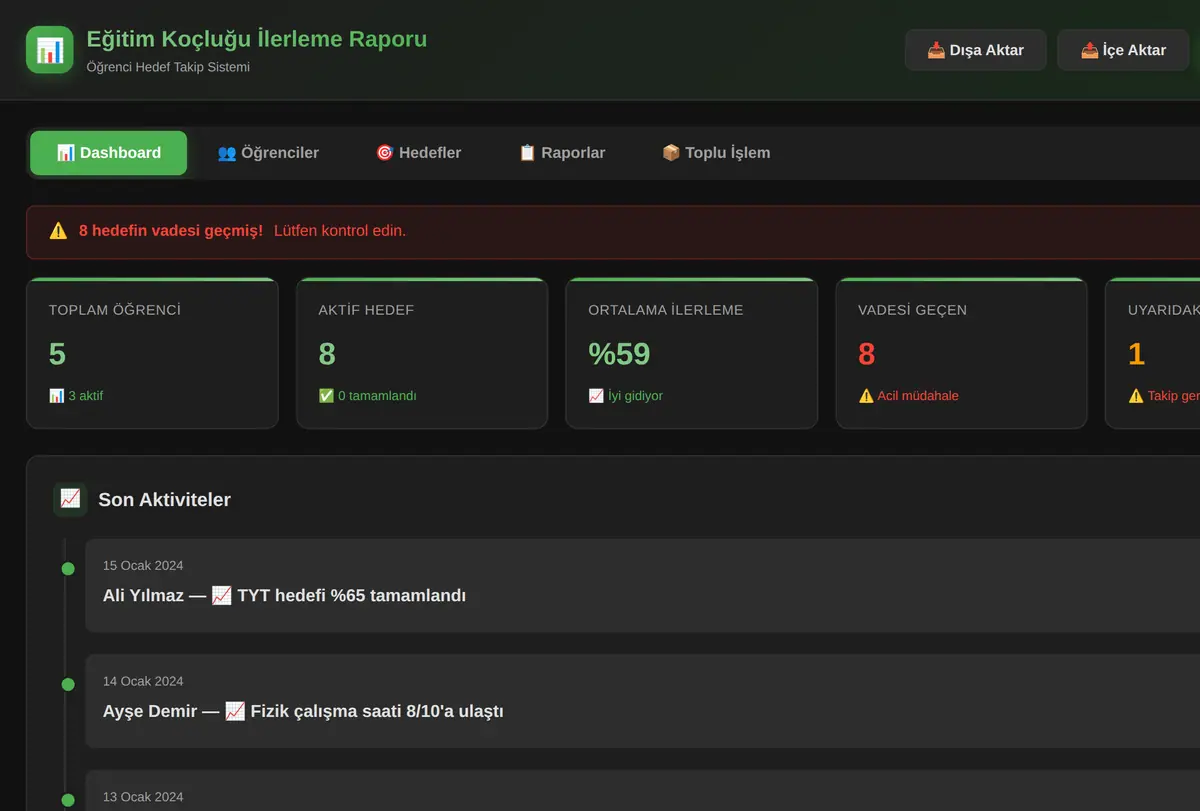Click the Vadesi Geçen value 8

[867, 354]
